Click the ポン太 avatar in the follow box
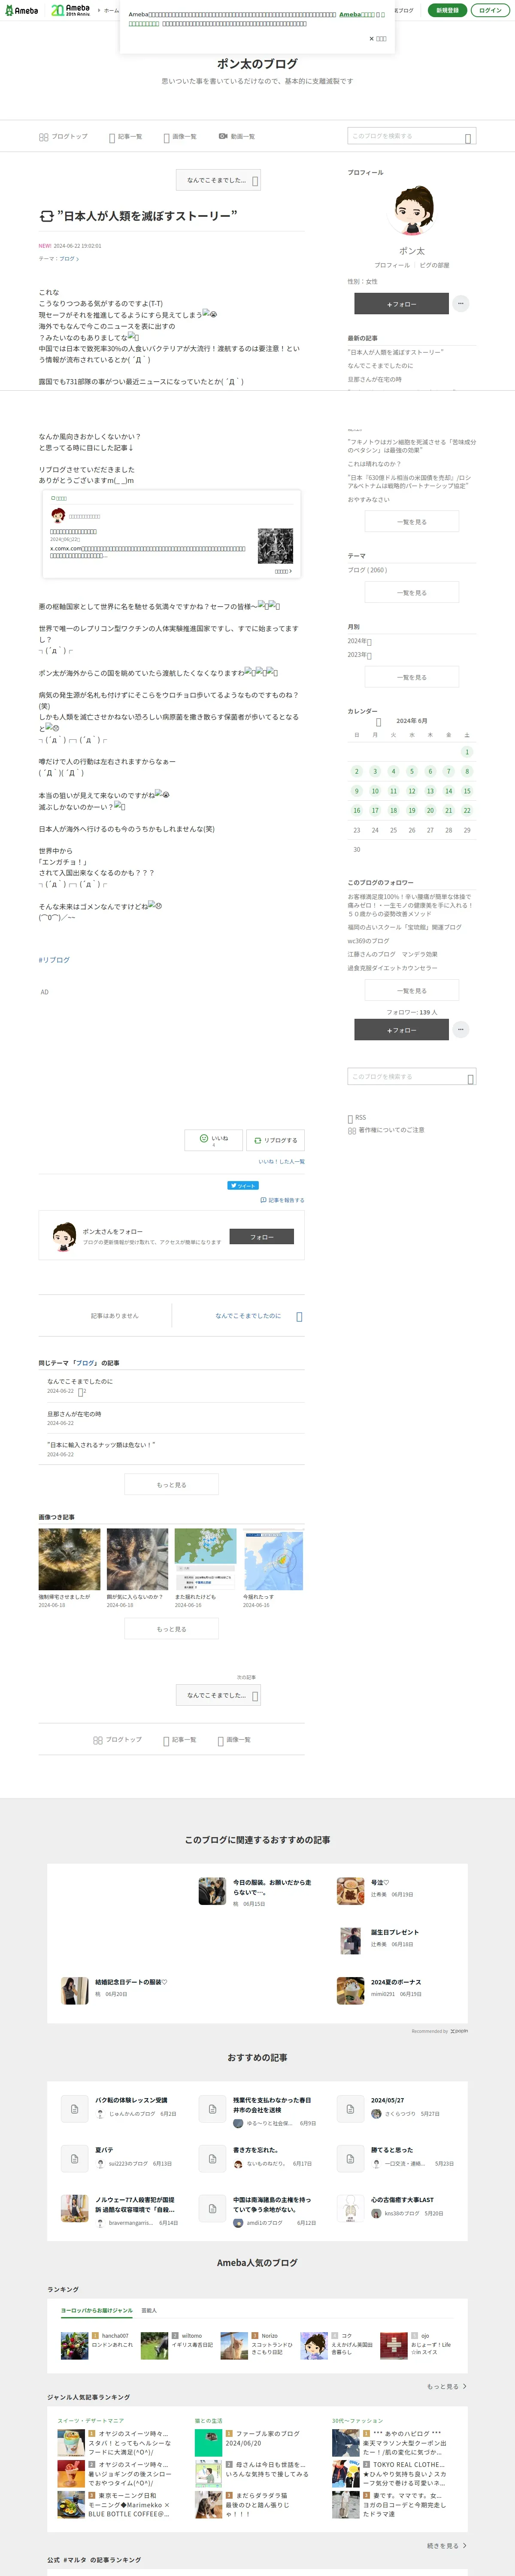The image size is (515, 2576). click(x=64, y=1236)
